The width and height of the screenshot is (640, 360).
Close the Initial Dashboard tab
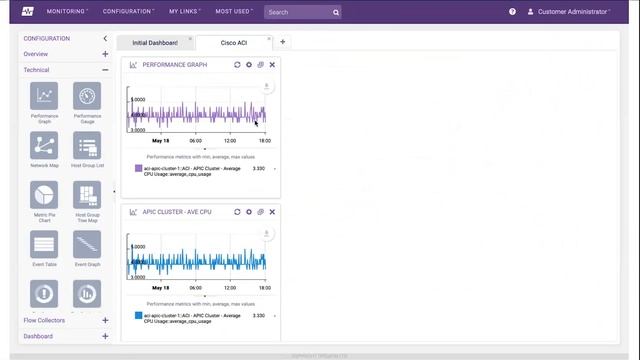[190, 39]
